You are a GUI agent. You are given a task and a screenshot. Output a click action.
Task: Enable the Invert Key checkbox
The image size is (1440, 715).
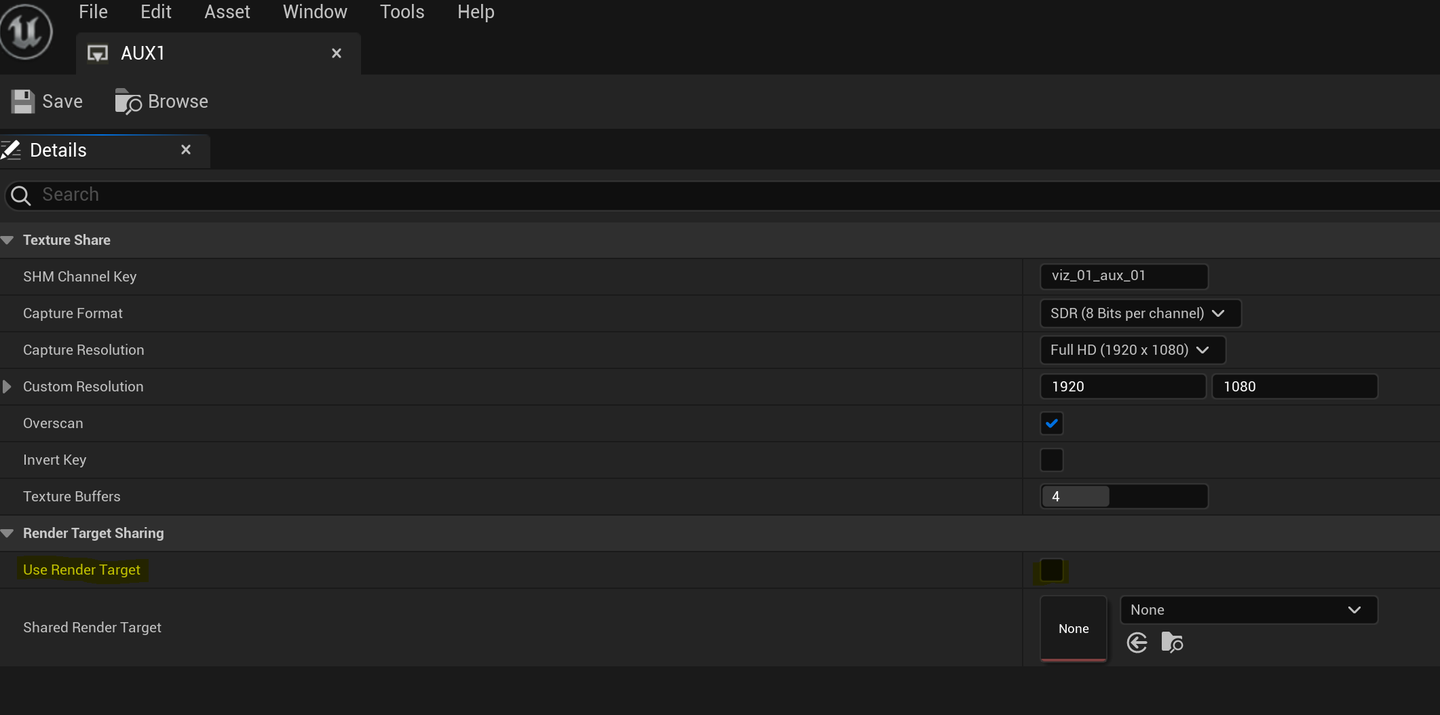coord(1051,460)
